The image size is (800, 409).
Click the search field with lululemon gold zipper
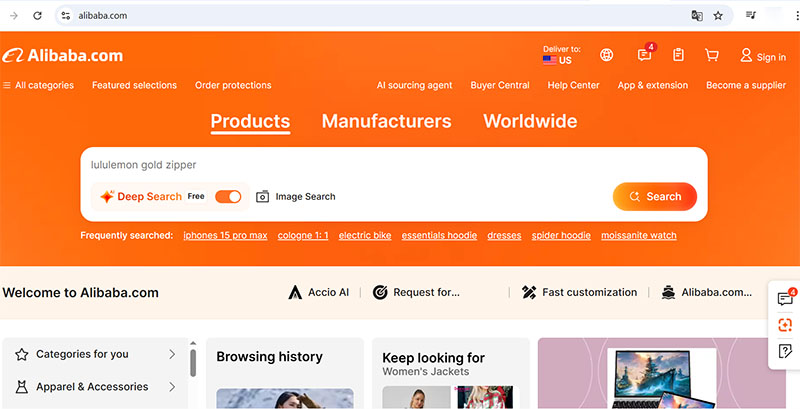click(x=394, y=165)
